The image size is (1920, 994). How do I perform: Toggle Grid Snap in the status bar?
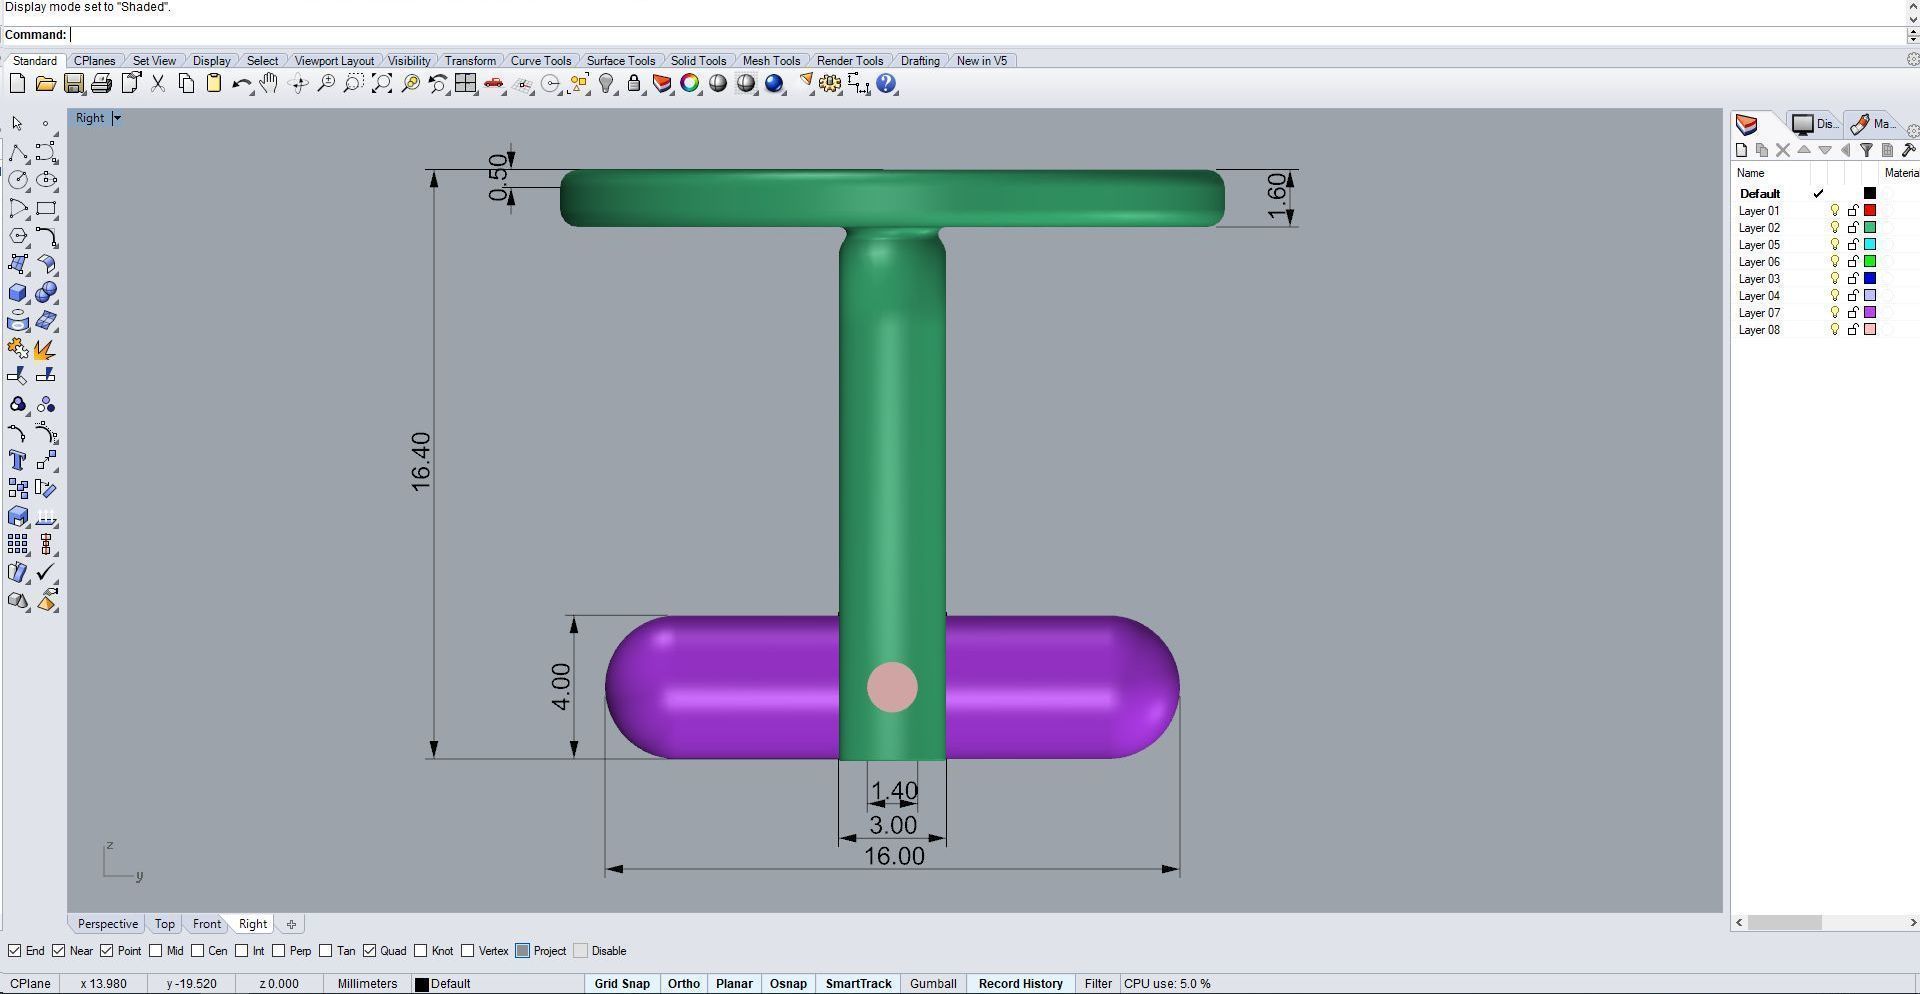[622, 984]
